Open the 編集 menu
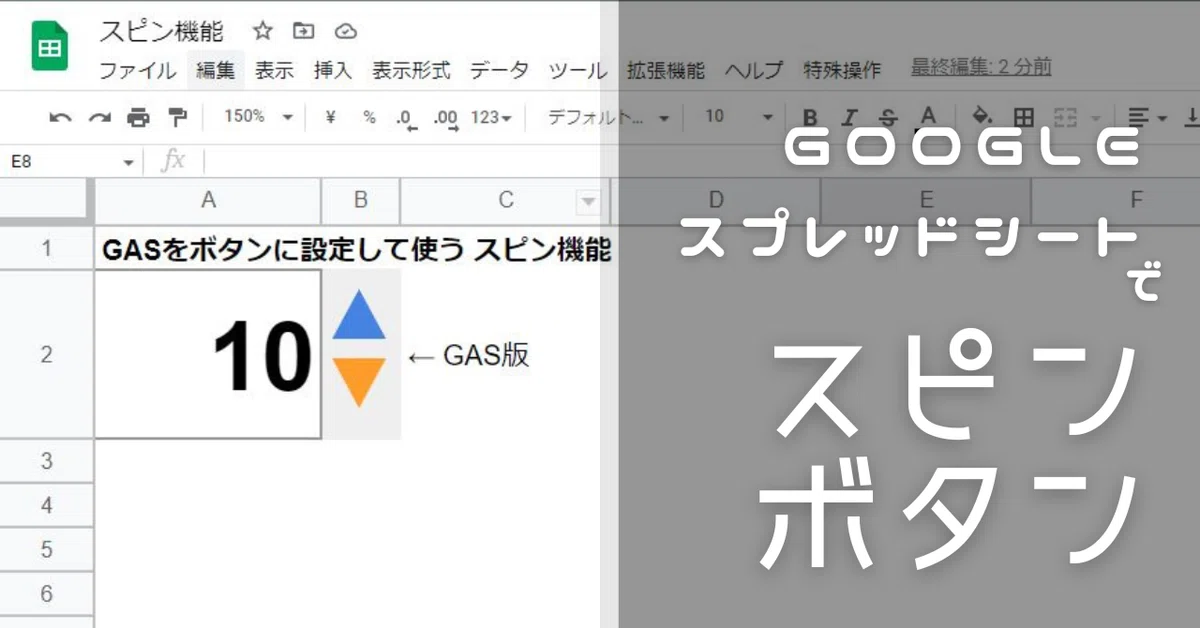 216,70
